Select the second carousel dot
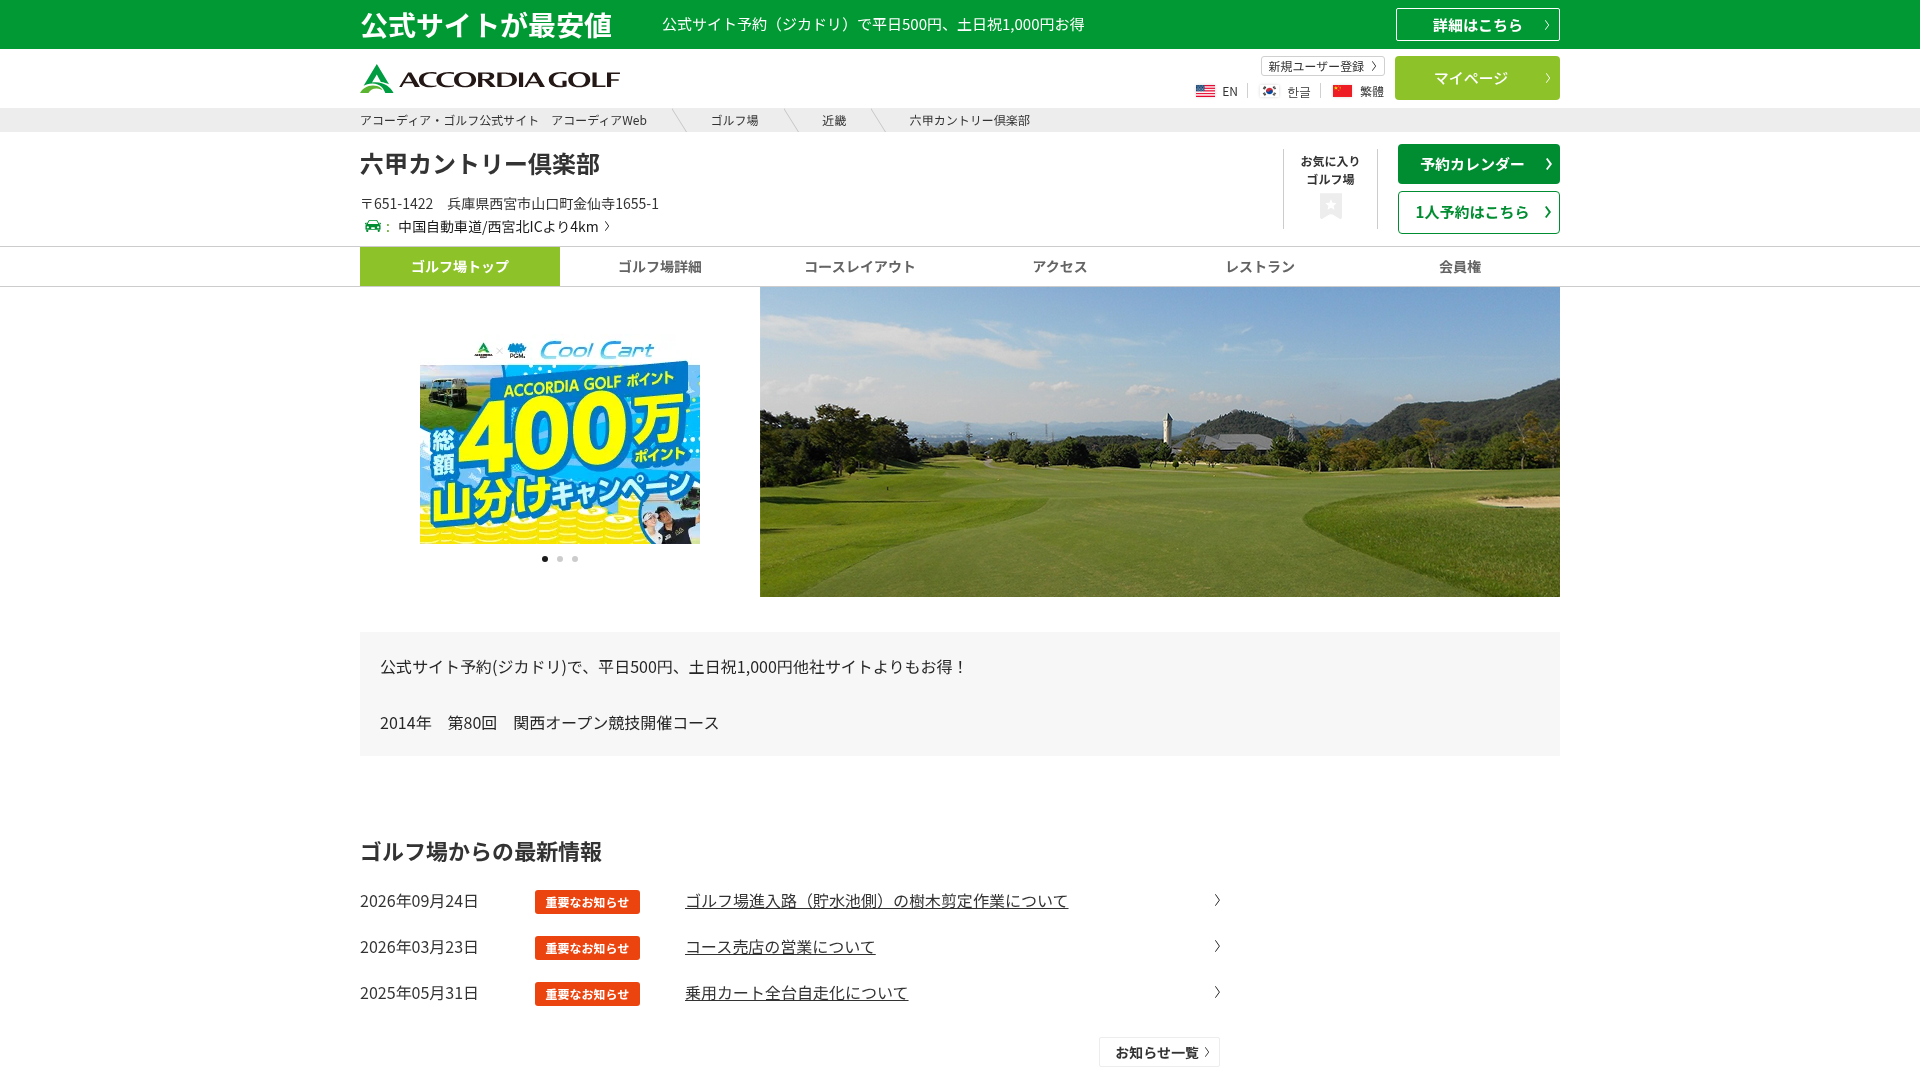The image size is (1920, 1080). point(560,559)
